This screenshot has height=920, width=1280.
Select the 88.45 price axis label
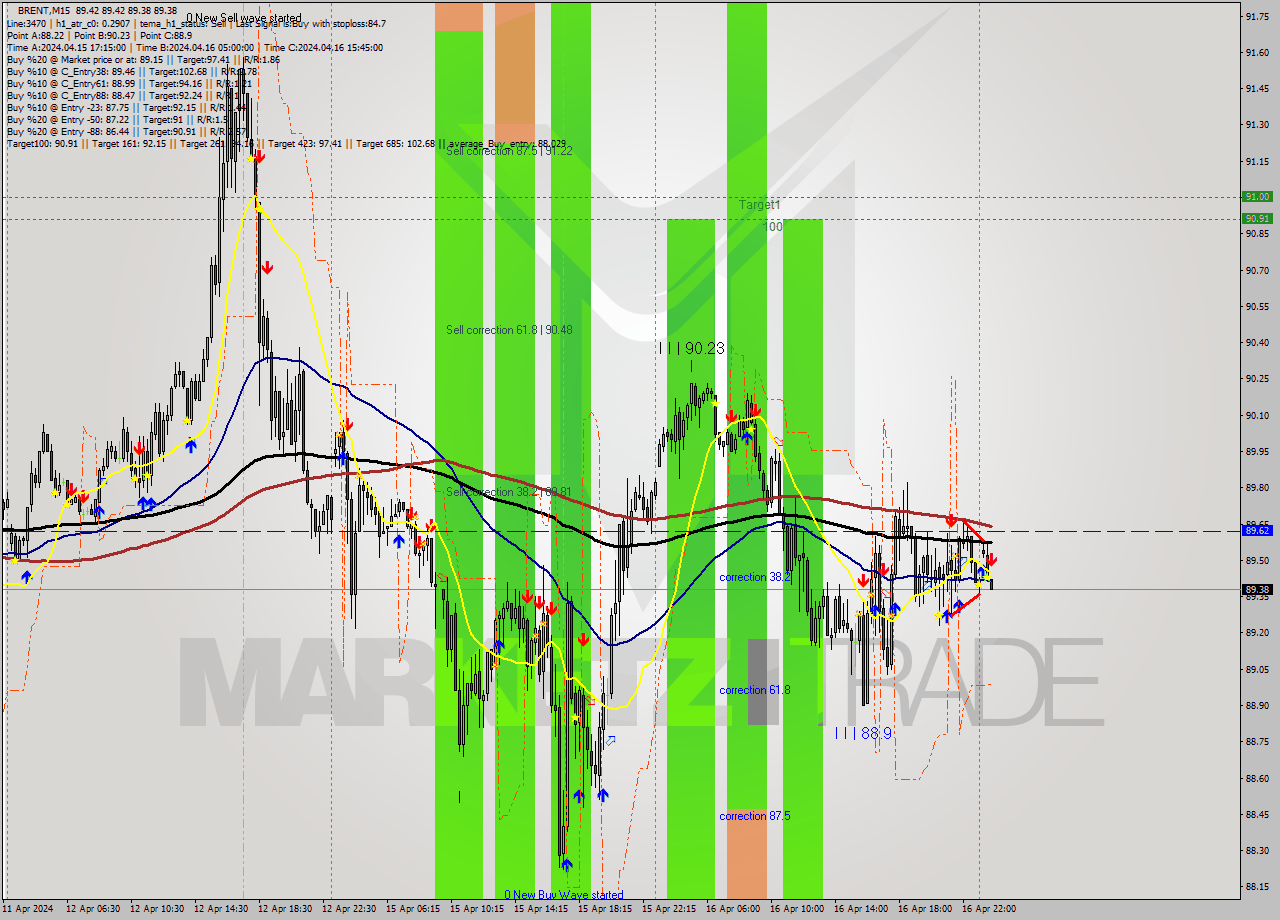[1257, 814]
